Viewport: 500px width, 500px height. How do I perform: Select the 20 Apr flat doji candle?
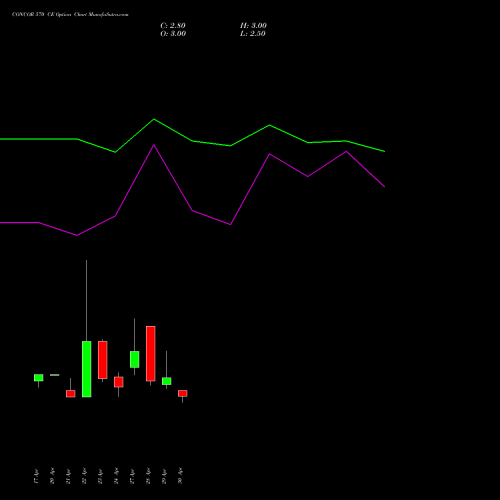55,375
